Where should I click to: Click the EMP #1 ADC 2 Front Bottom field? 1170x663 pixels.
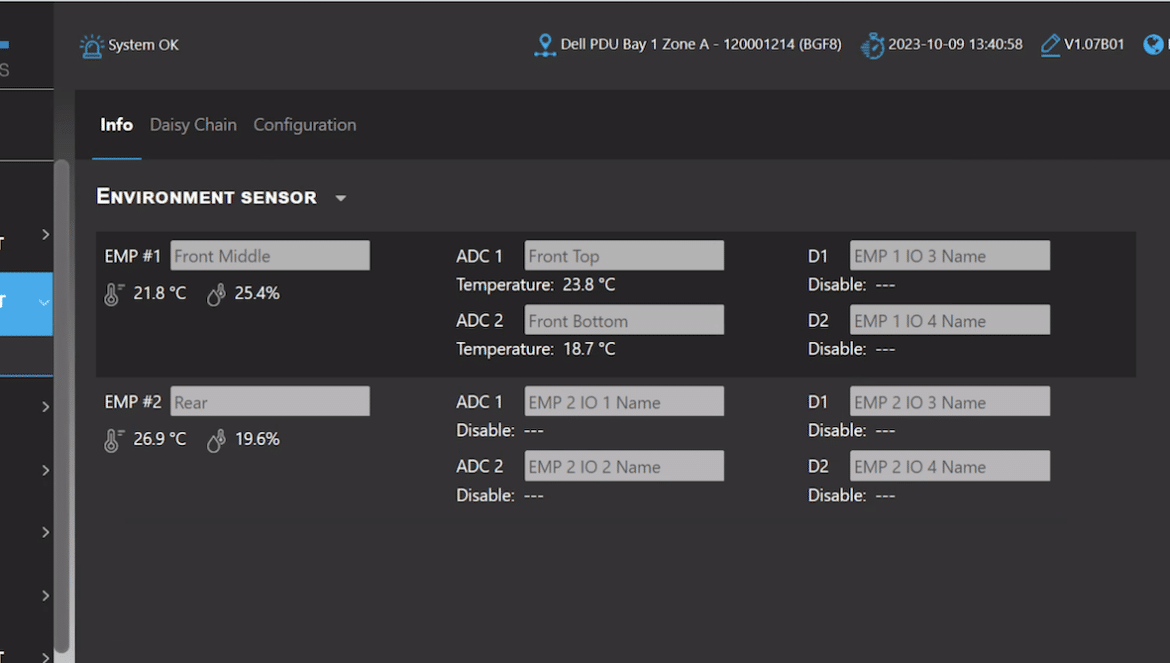(x=624, y=320)
